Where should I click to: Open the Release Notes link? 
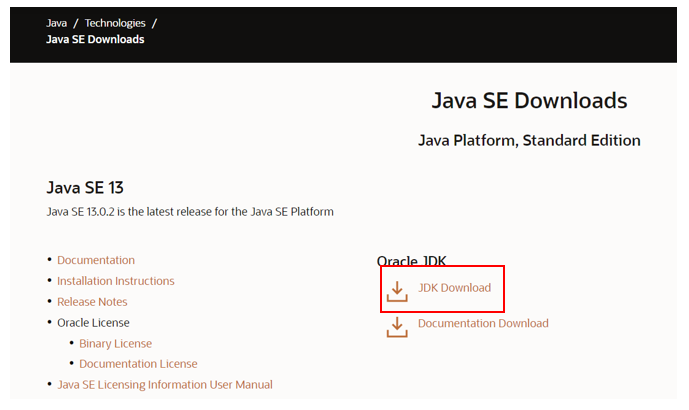coord(92,302)
